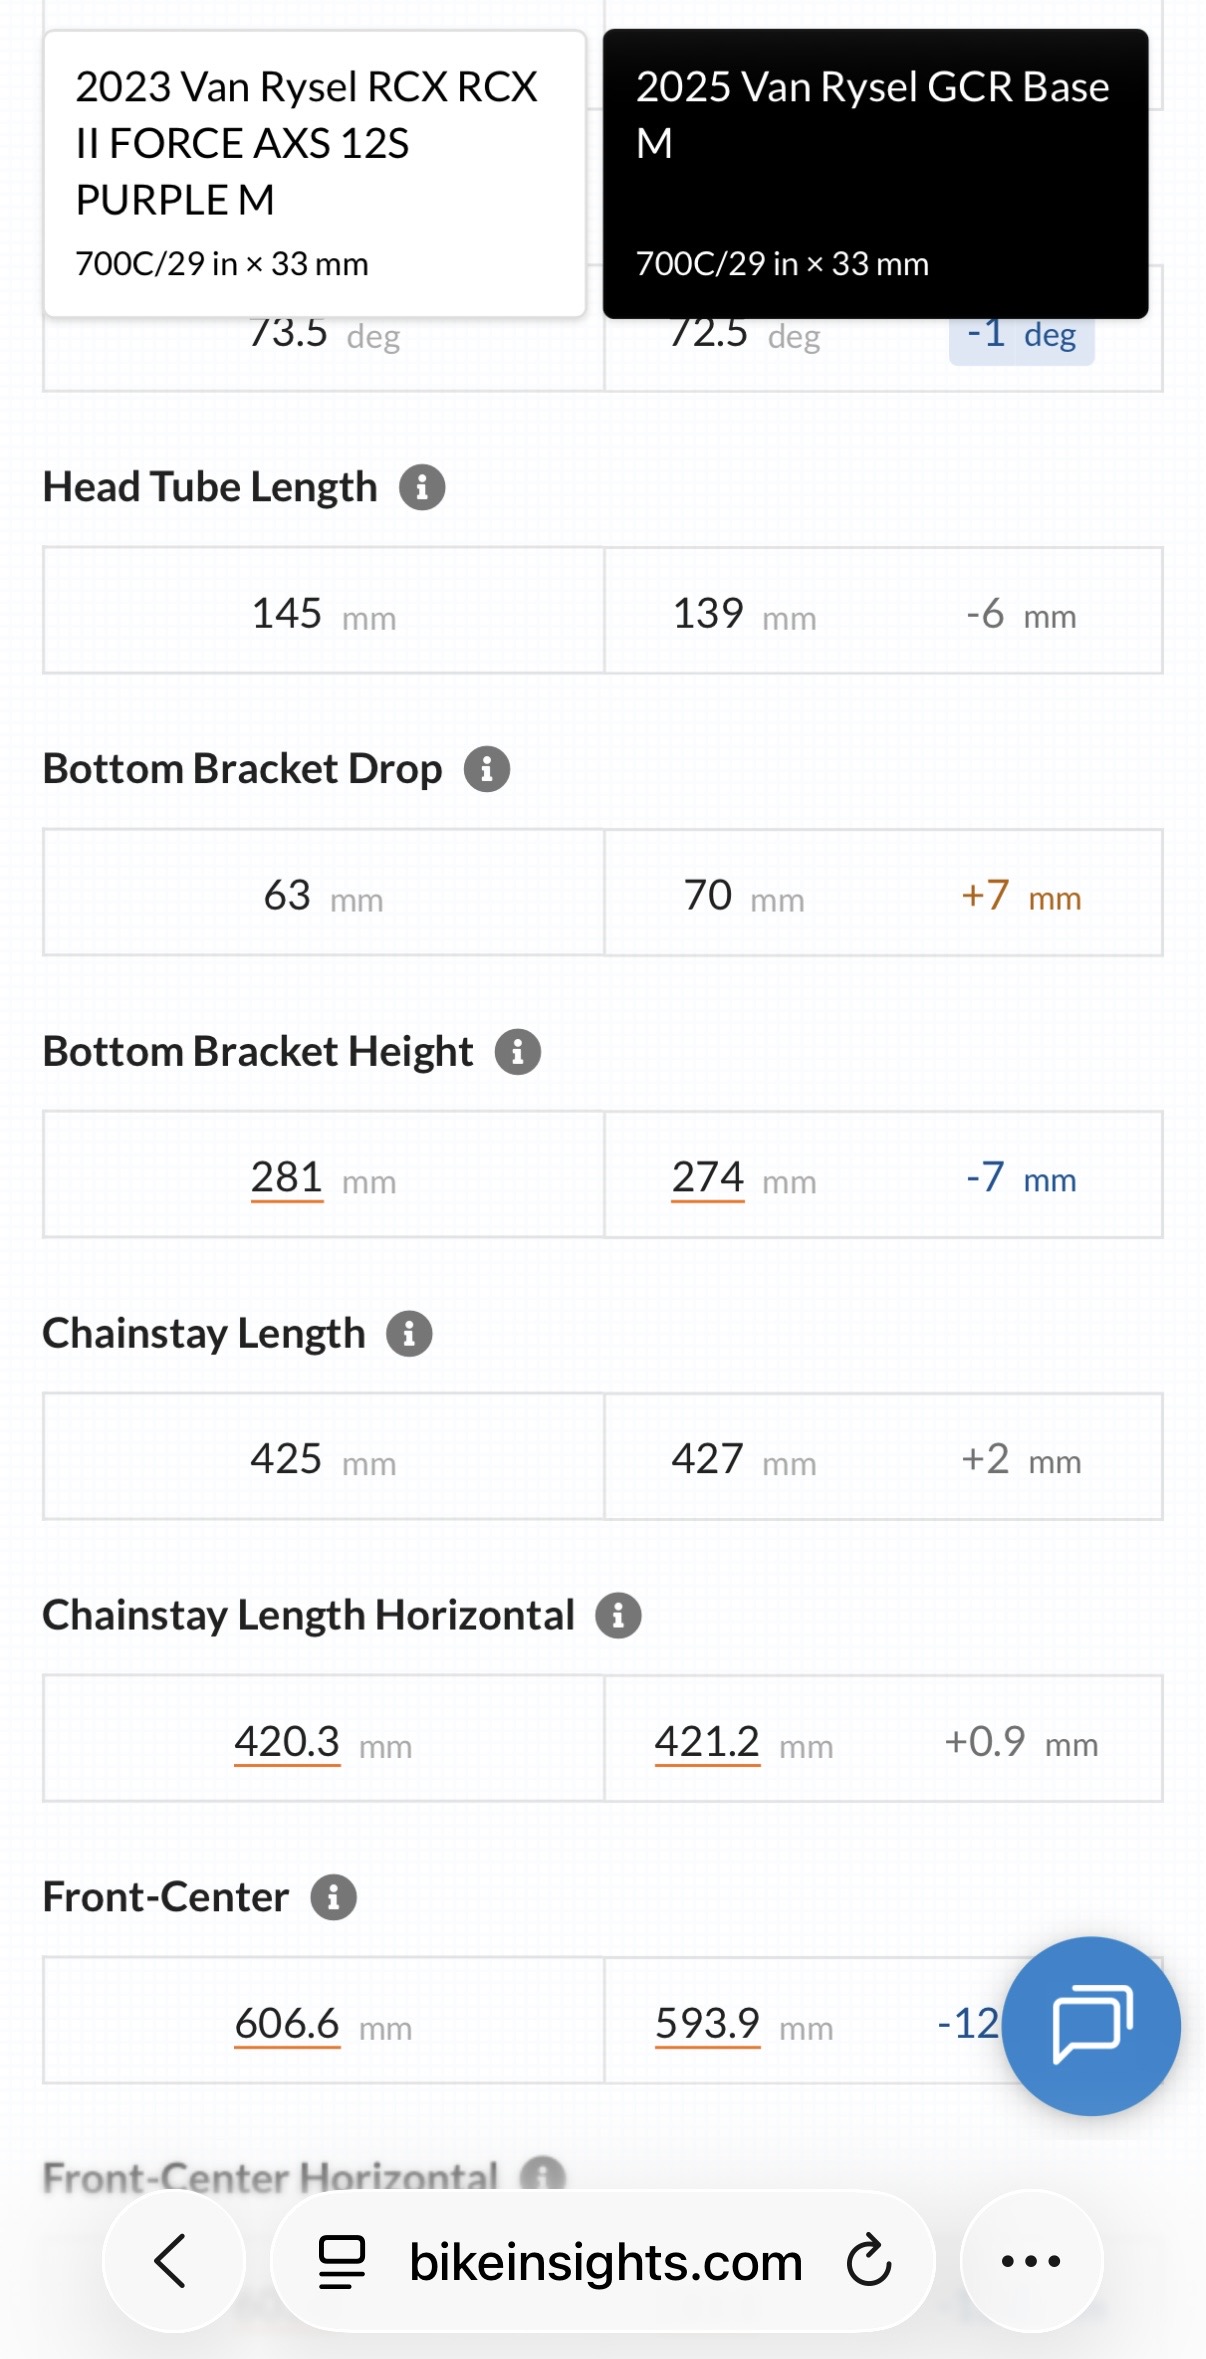The width and height of the screenshot is (1206, 2359).
Task: Tap the bikeinsights.com address field
Action: 605,2261
